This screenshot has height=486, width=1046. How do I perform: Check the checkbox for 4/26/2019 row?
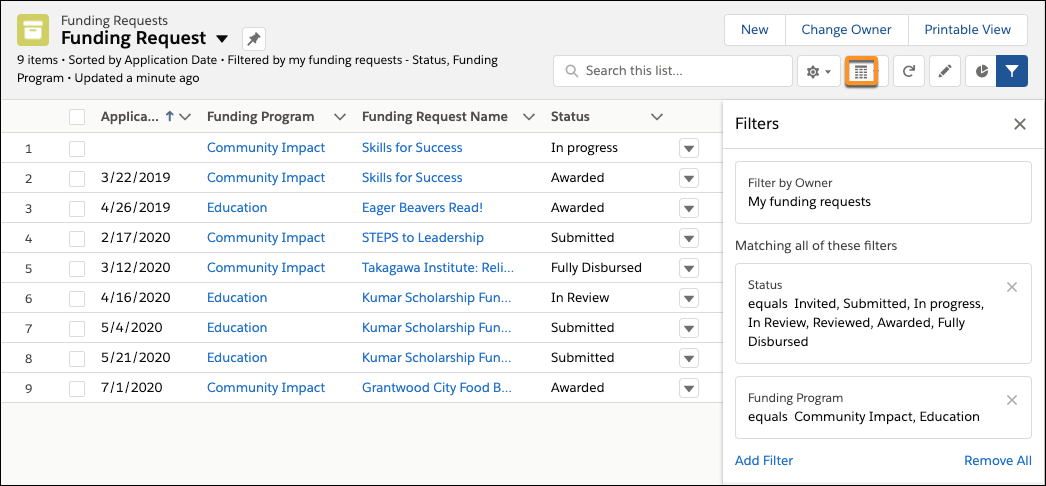[x=77, y=209]
